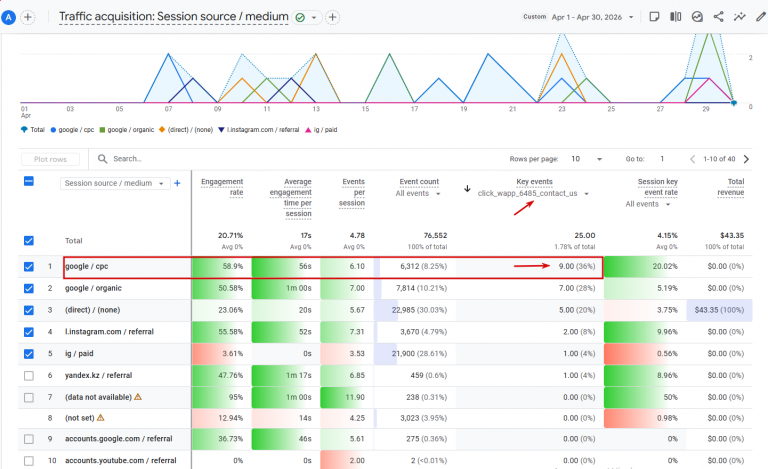This screenshot has height=469, width=768.
Task: Click the warning icon on the (not set) row
Action: pyautogui.click(x=100, y=418)
